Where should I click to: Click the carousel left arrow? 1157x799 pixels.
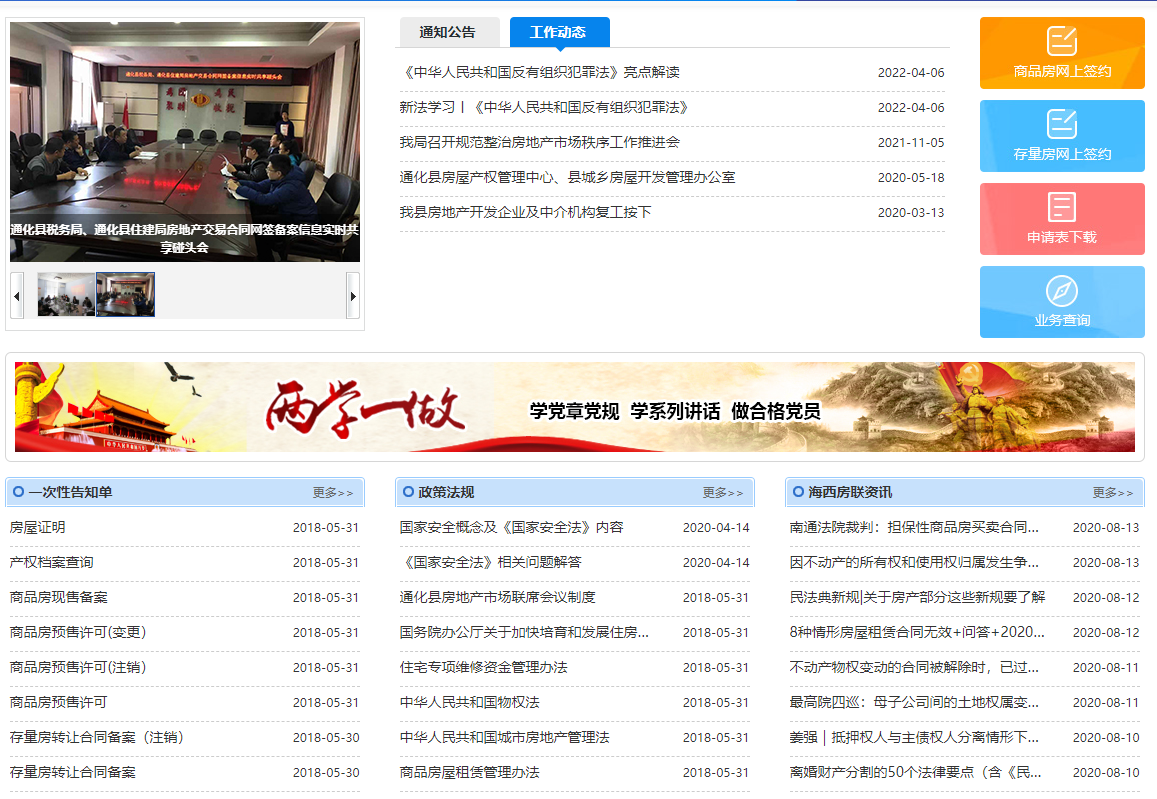click(x=17, y=295)
